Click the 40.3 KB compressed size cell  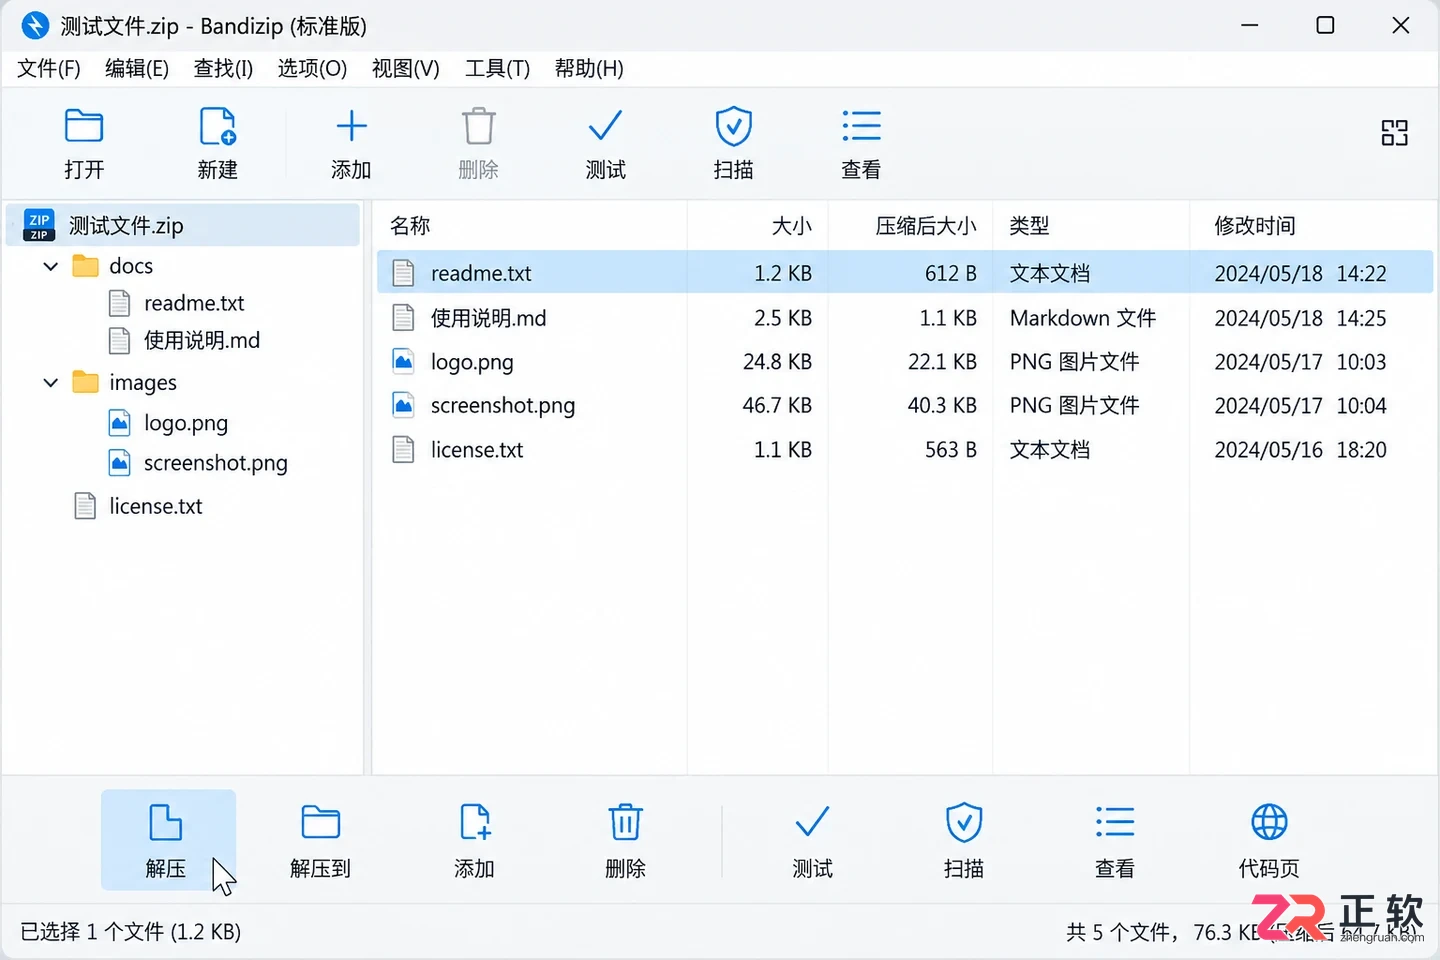942,406
